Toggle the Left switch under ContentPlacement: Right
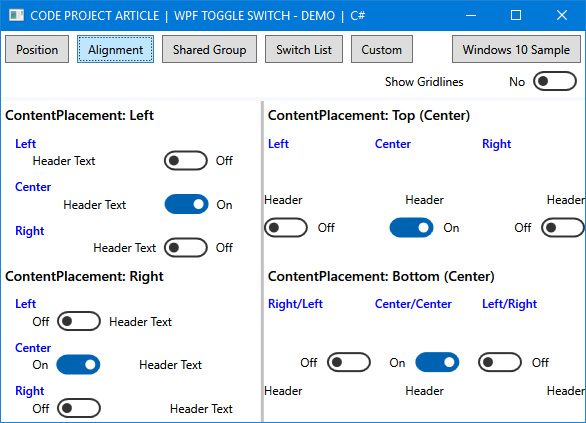This screenshot has width=586, height=423. point(79,321)
